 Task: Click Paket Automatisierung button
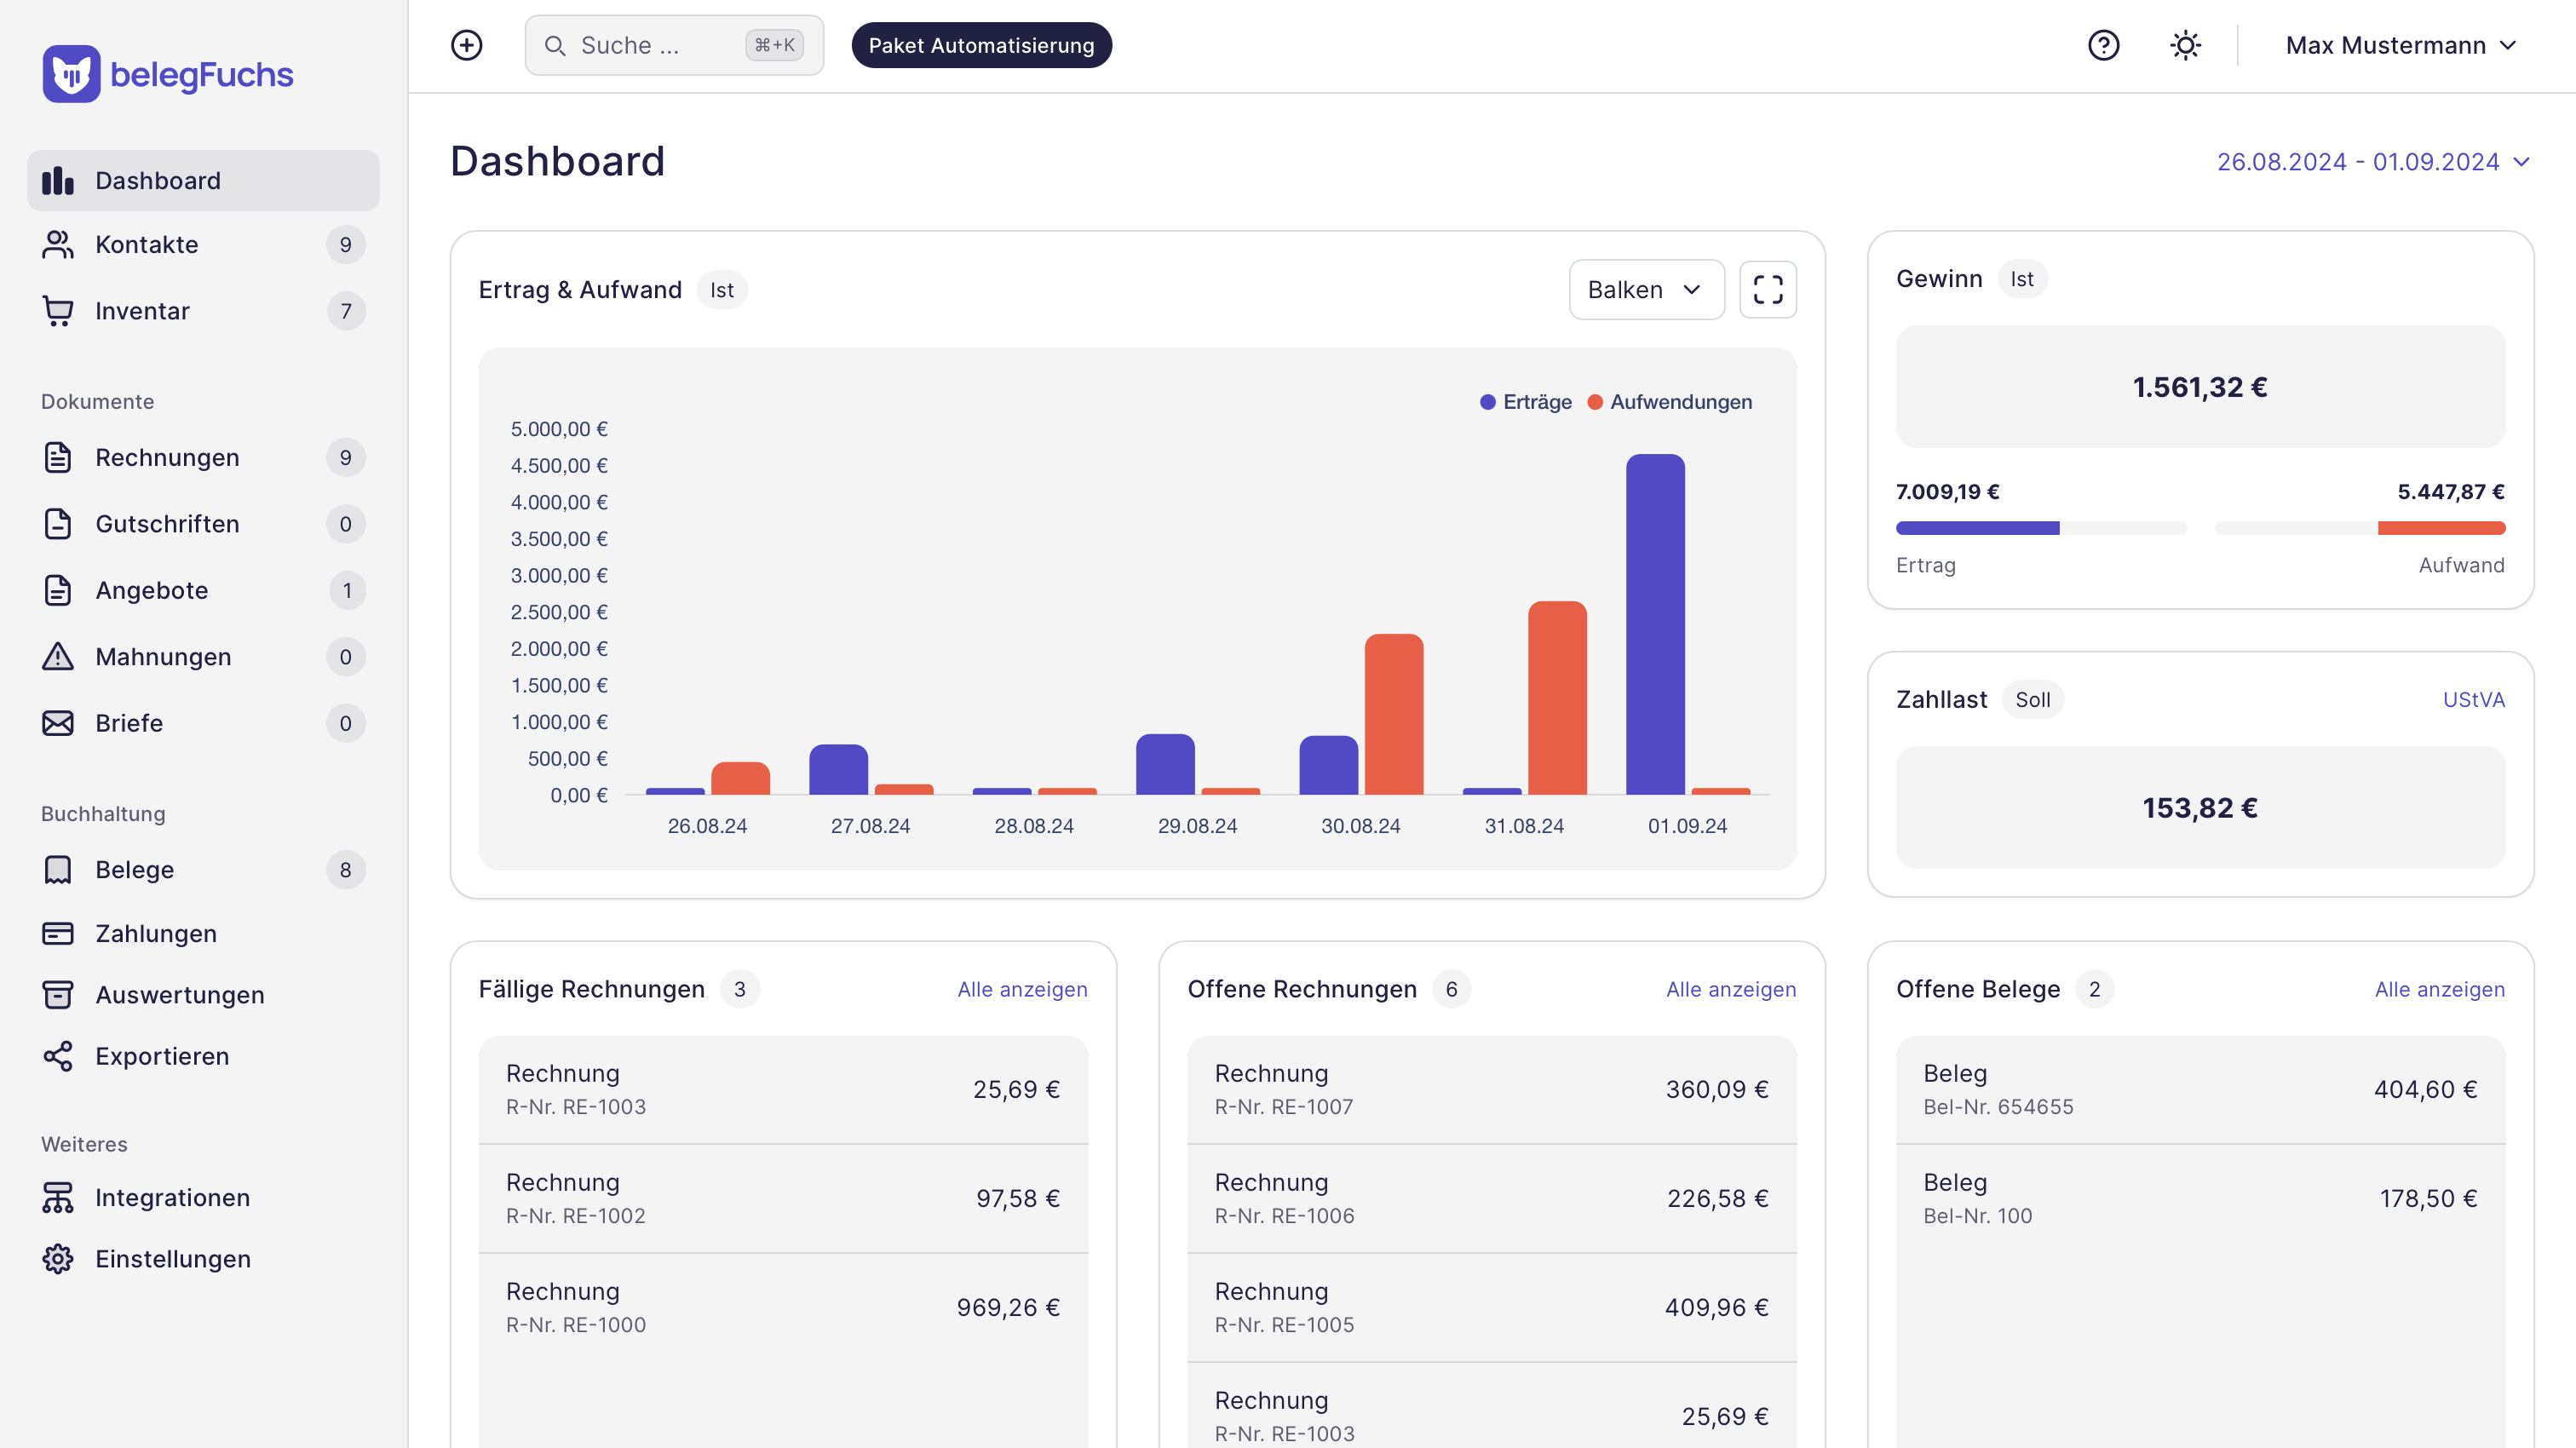coord(980,45)
